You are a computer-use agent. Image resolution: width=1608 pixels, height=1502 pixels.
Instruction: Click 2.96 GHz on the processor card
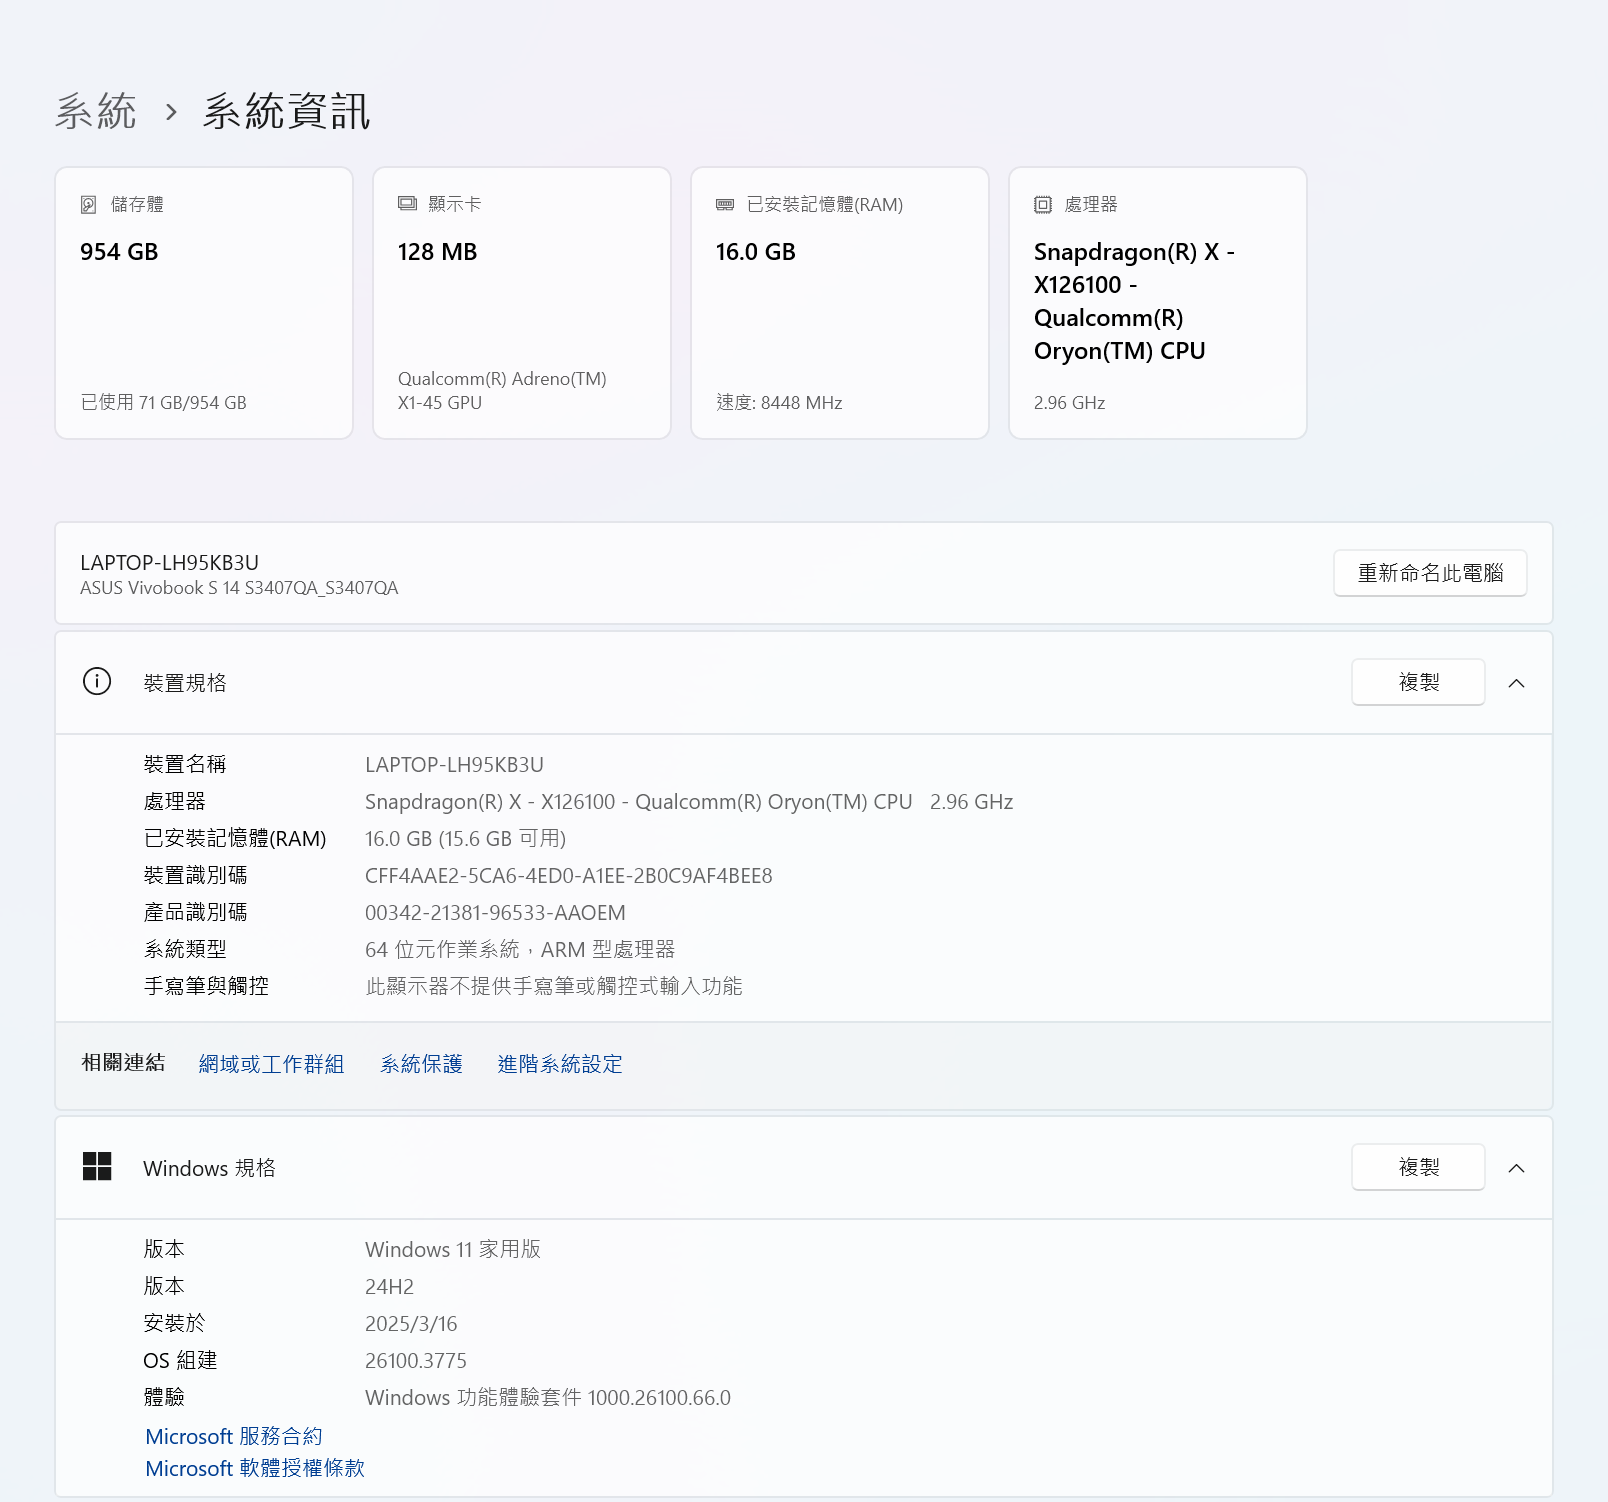(x=1069, y=403)
